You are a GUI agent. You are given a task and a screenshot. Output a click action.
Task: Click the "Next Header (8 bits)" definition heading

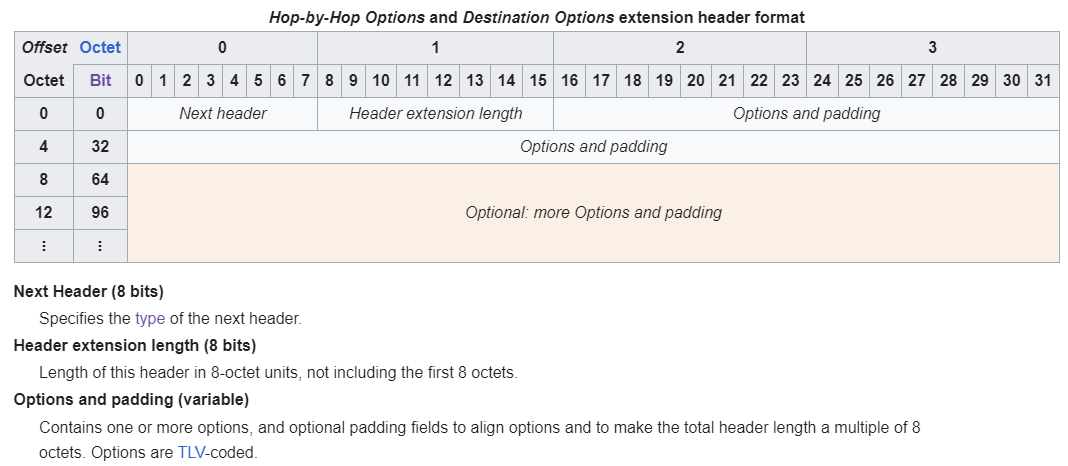(x=89, y=292)
